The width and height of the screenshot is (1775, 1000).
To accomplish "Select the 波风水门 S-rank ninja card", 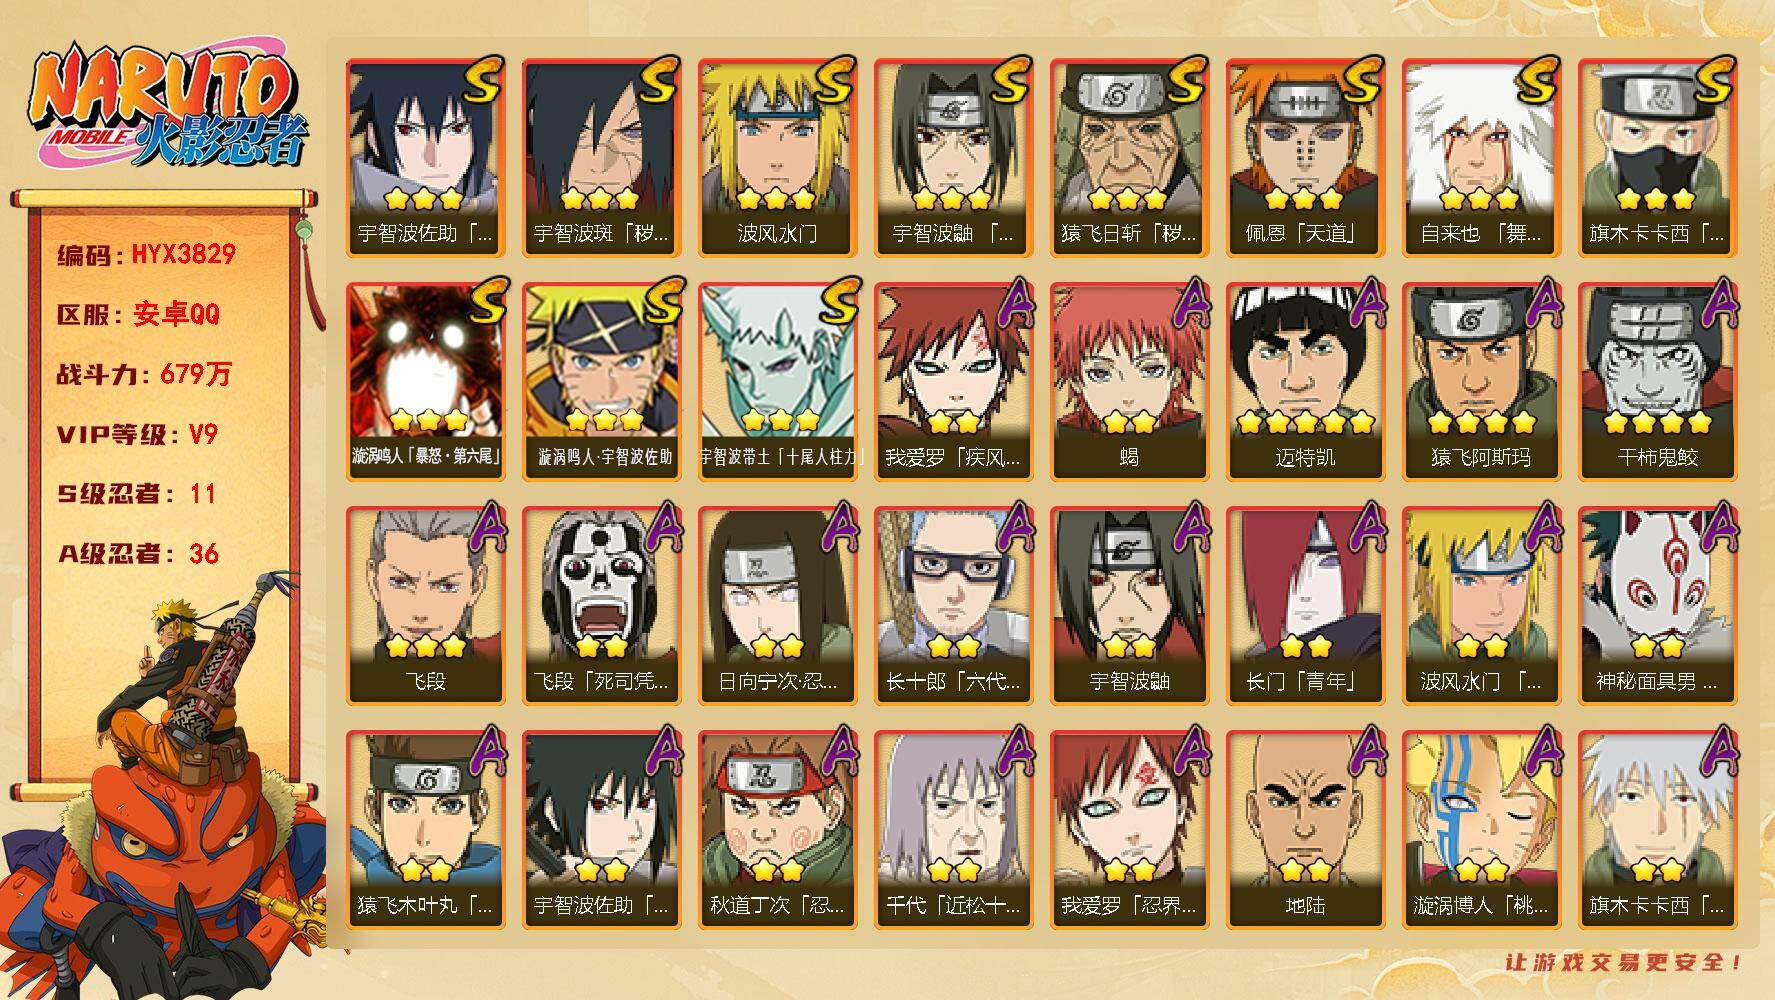I will (777, 157).
